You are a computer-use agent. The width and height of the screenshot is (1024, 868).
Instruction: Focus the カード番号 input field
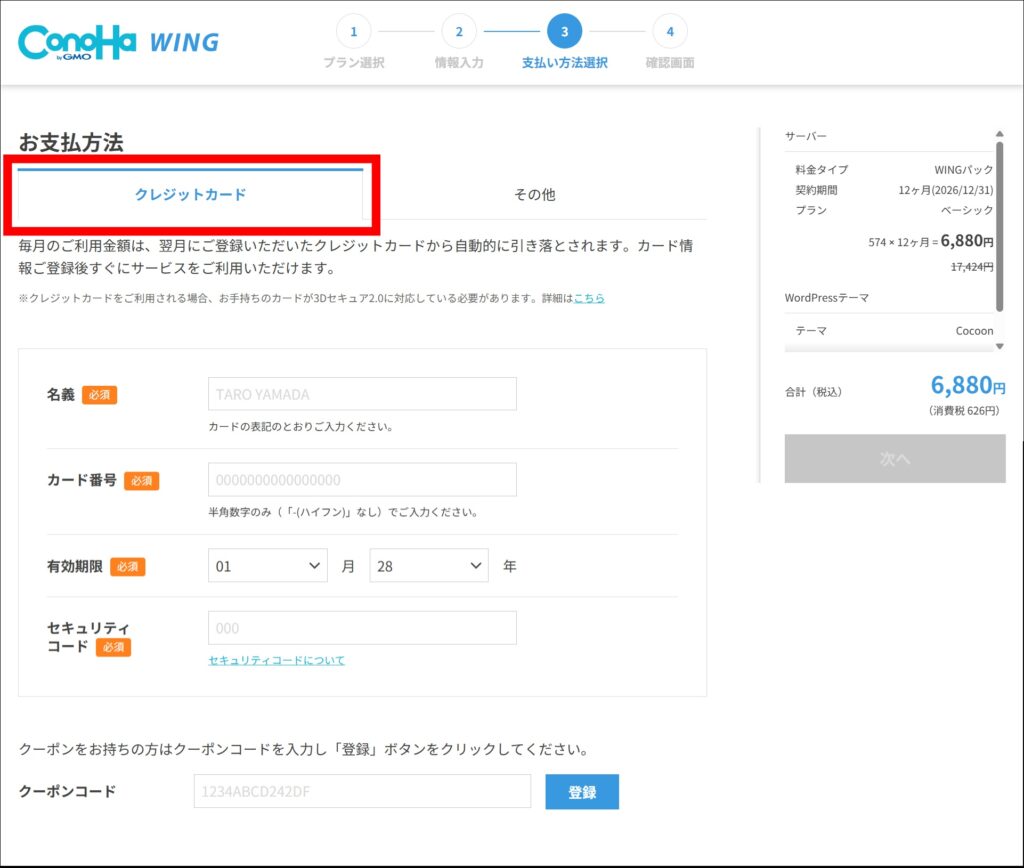pyautogui.click(x=362, y=480)
